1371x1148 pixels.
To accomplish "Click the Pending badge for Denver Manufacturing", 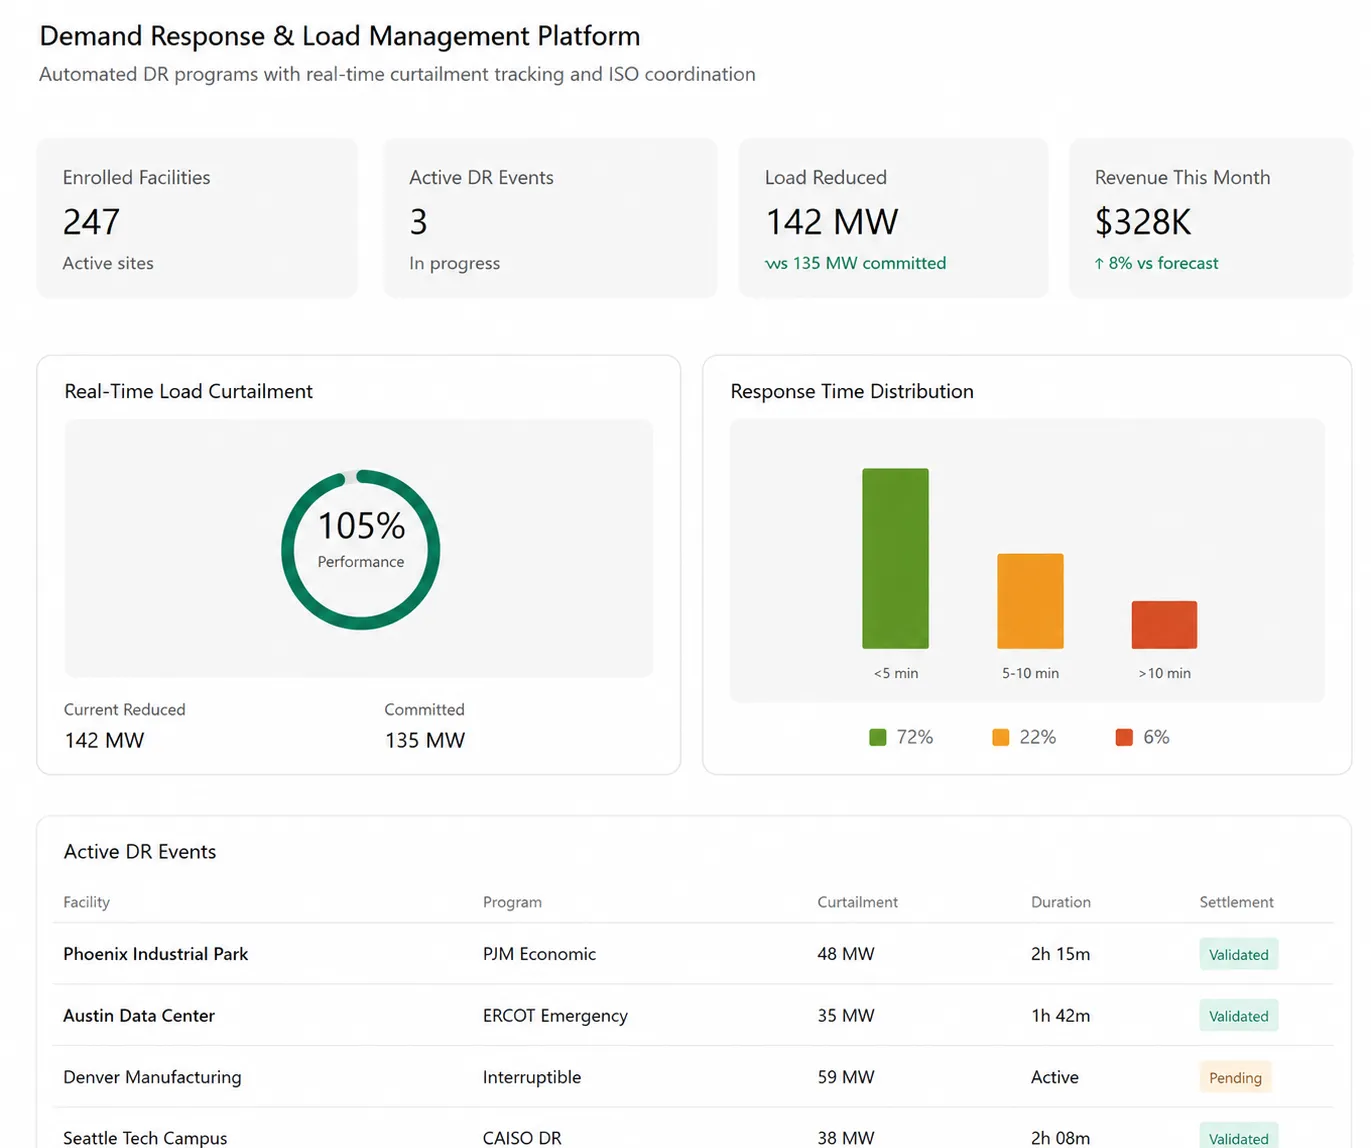I will click(x=1235, y=1077).
